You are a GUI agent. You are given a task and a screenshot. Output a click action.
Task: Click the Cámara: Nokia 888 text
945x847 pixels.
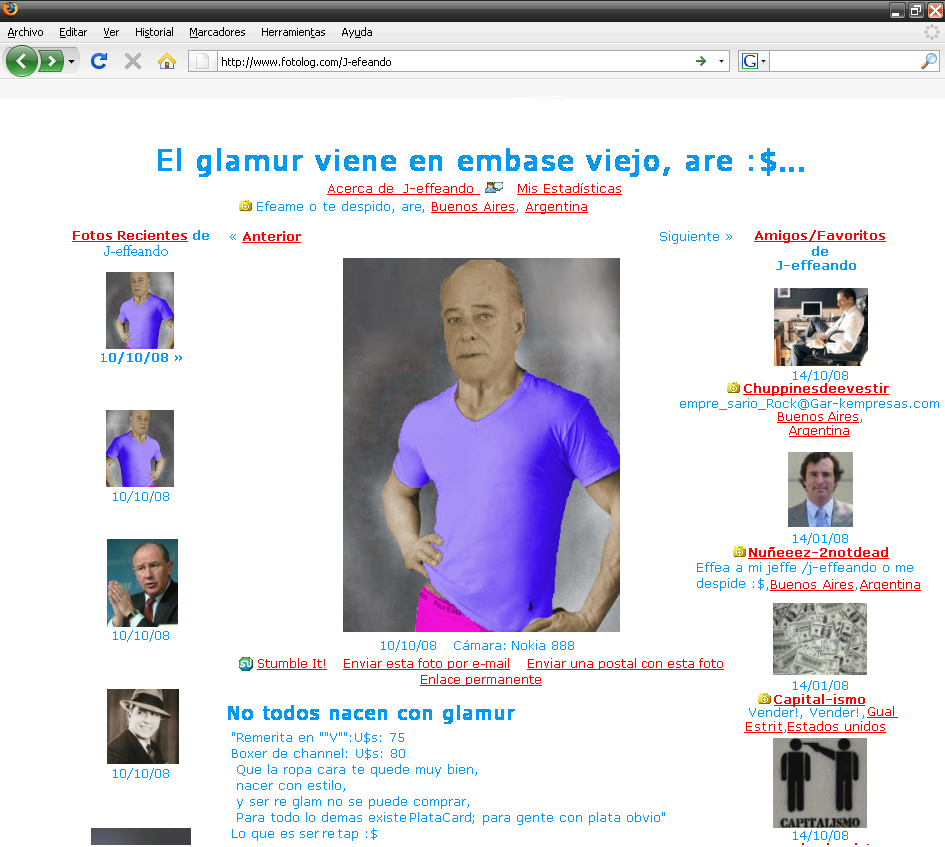(514, 646)
